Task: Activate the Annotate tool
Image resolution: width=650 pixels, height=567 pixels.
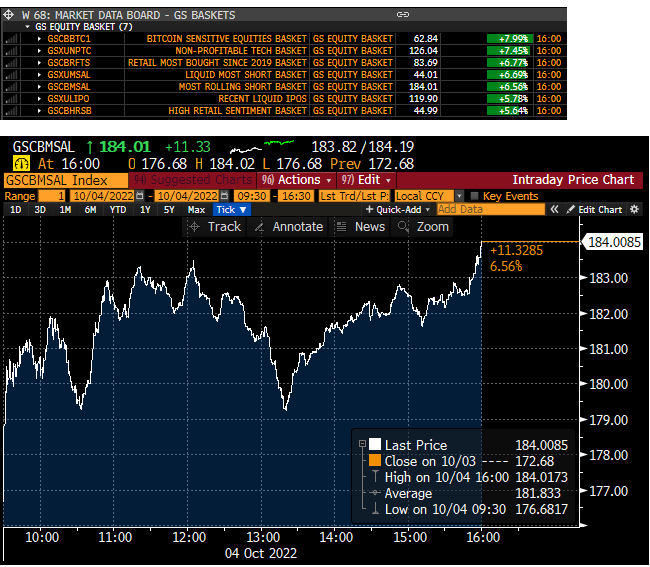Action: (x=289, y=227)
